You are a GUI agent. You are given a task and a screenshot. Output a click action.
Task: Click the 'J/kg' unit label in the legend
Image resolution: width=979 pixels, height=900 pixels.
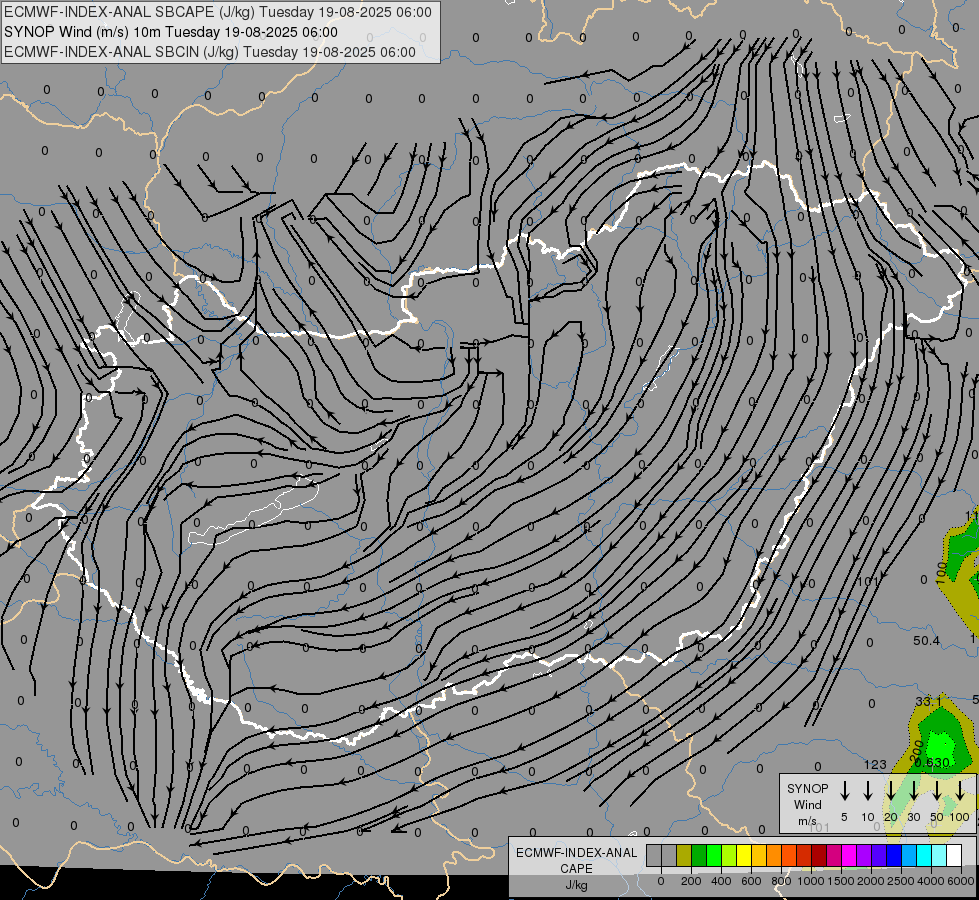(576, 885)
